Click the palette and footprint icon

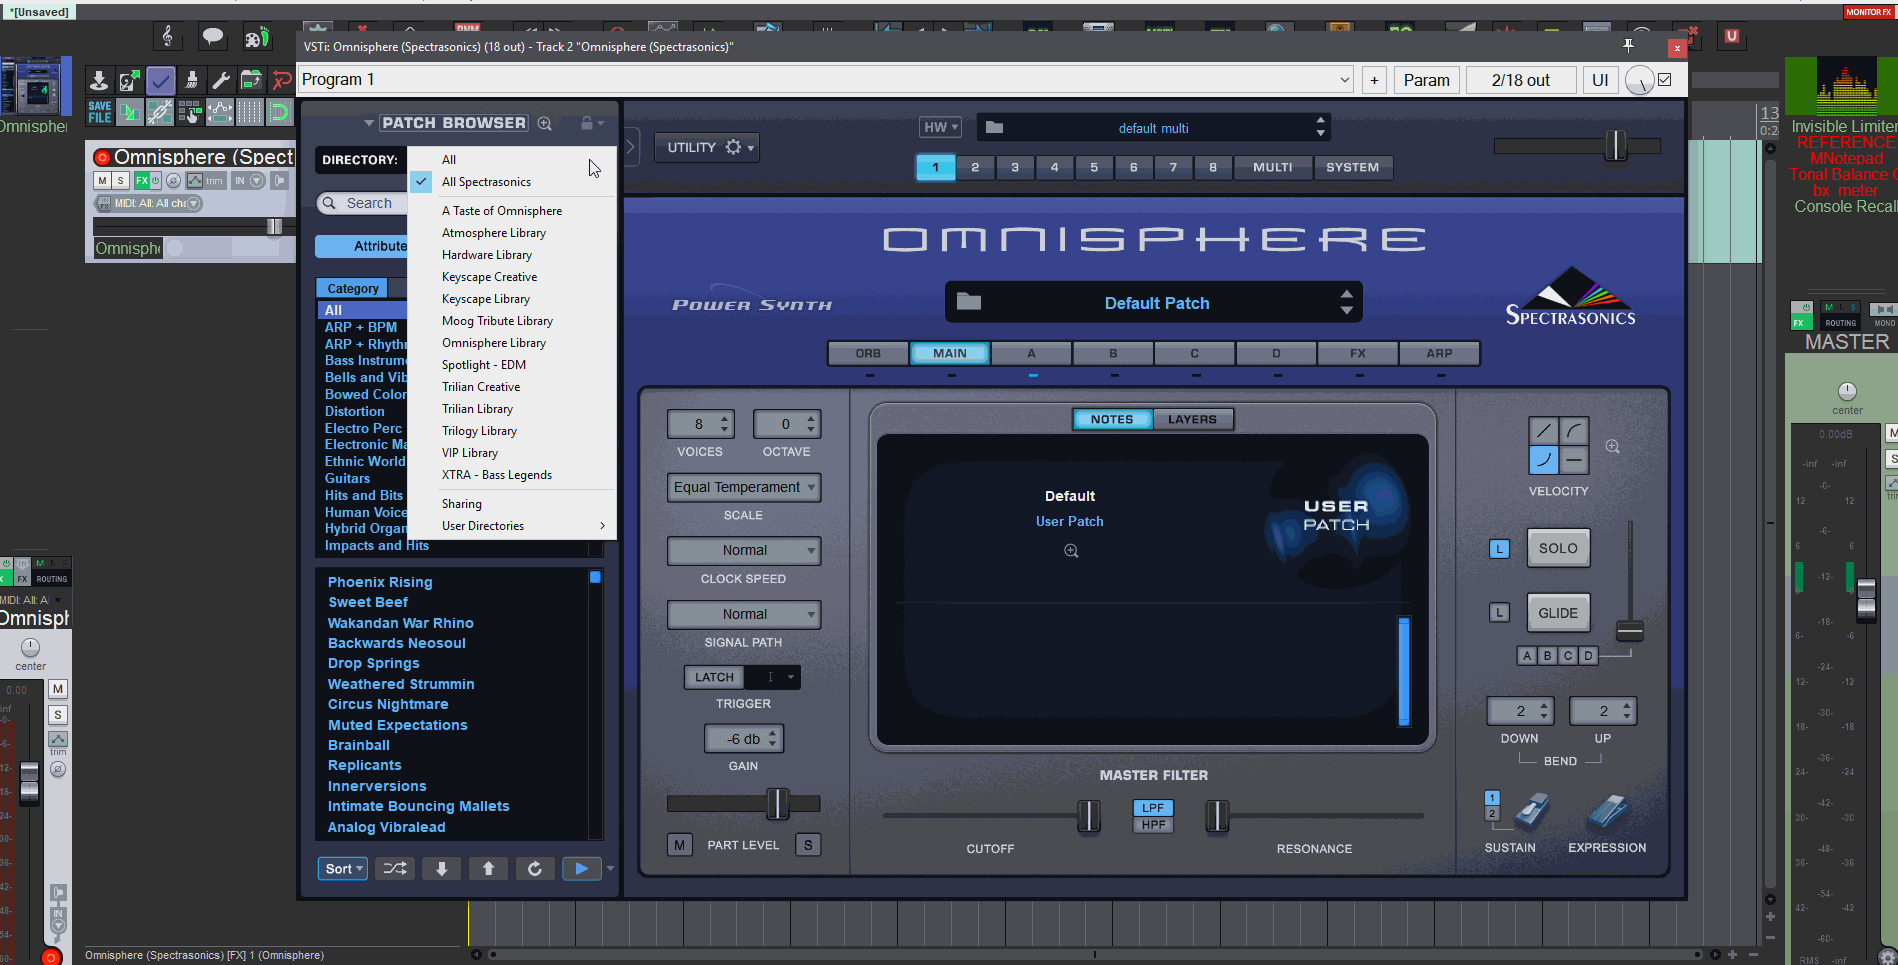coord(257,38)
